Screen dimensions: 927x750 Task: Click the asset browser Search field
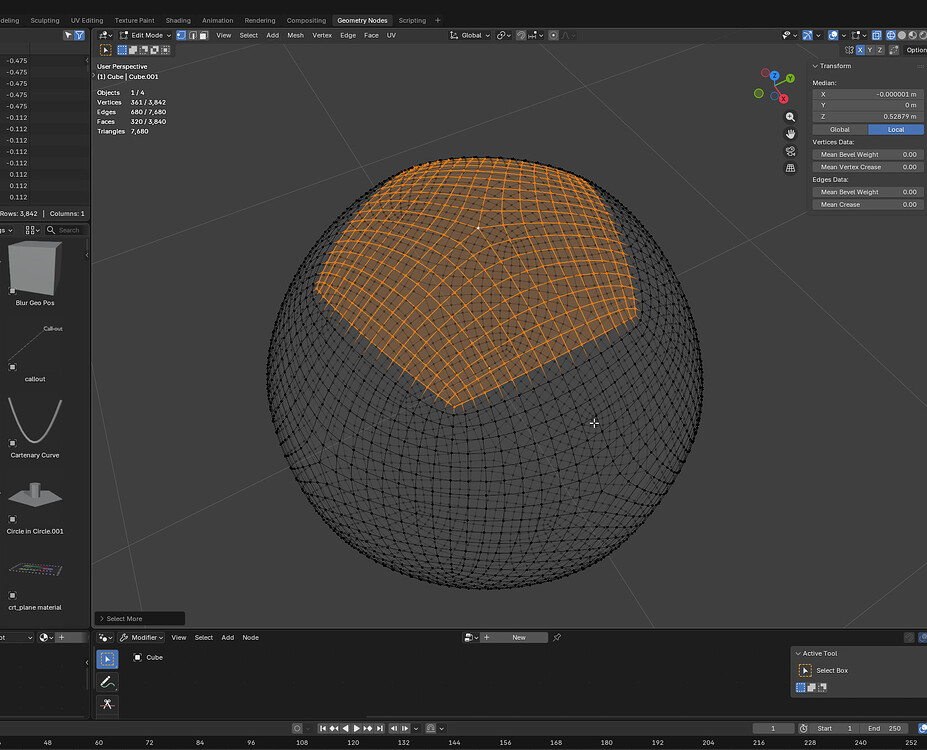pos(66,230)
